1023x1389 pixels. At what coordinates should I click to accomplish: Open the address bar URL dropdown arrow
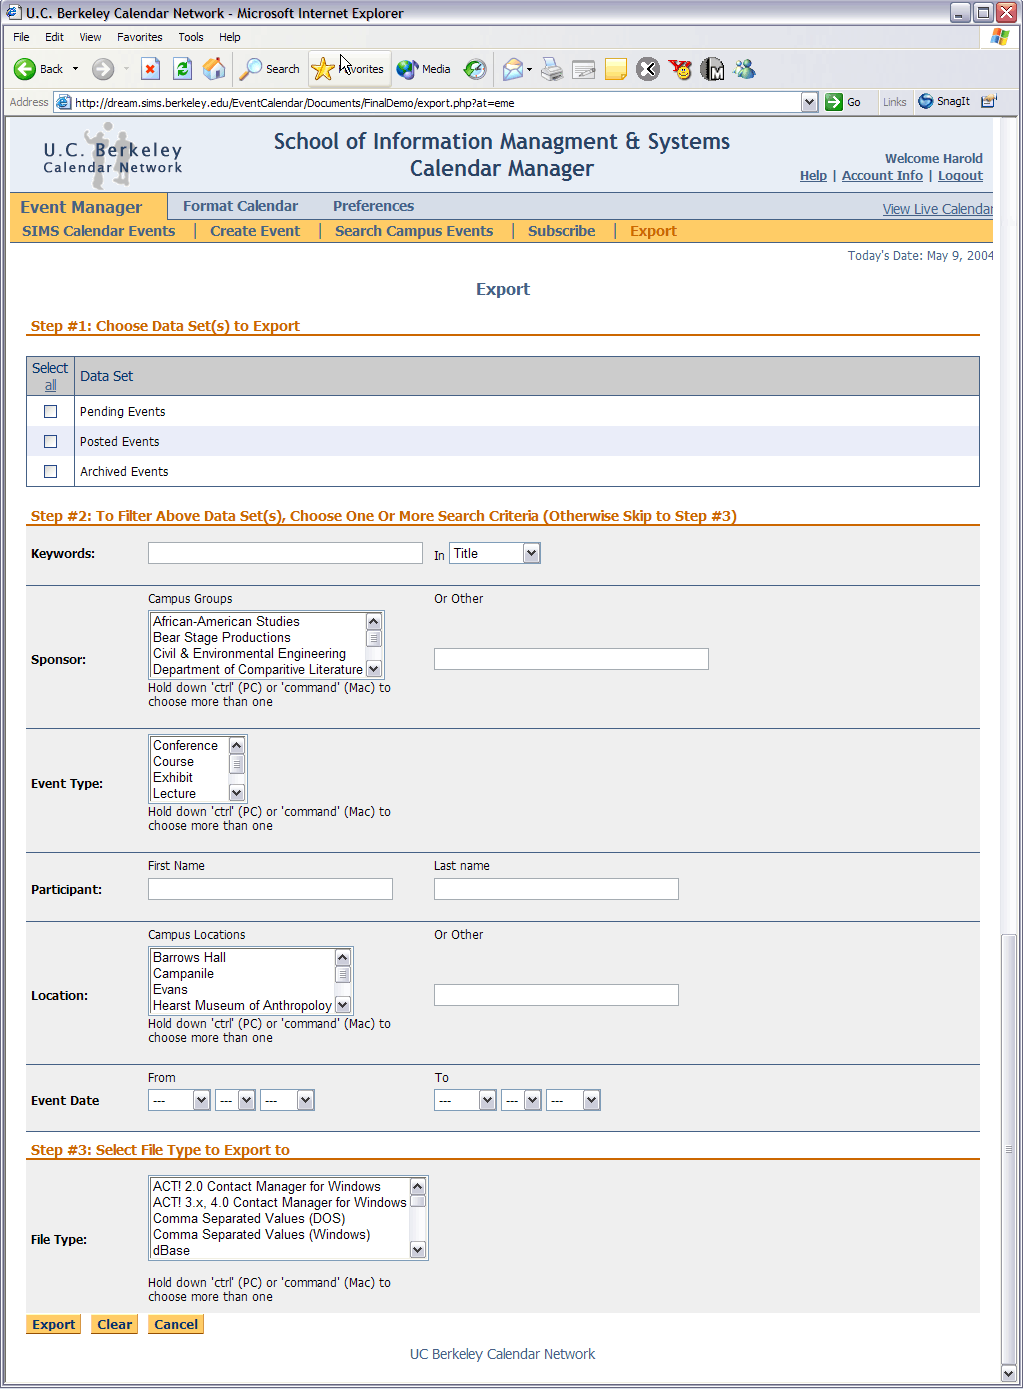810,102
